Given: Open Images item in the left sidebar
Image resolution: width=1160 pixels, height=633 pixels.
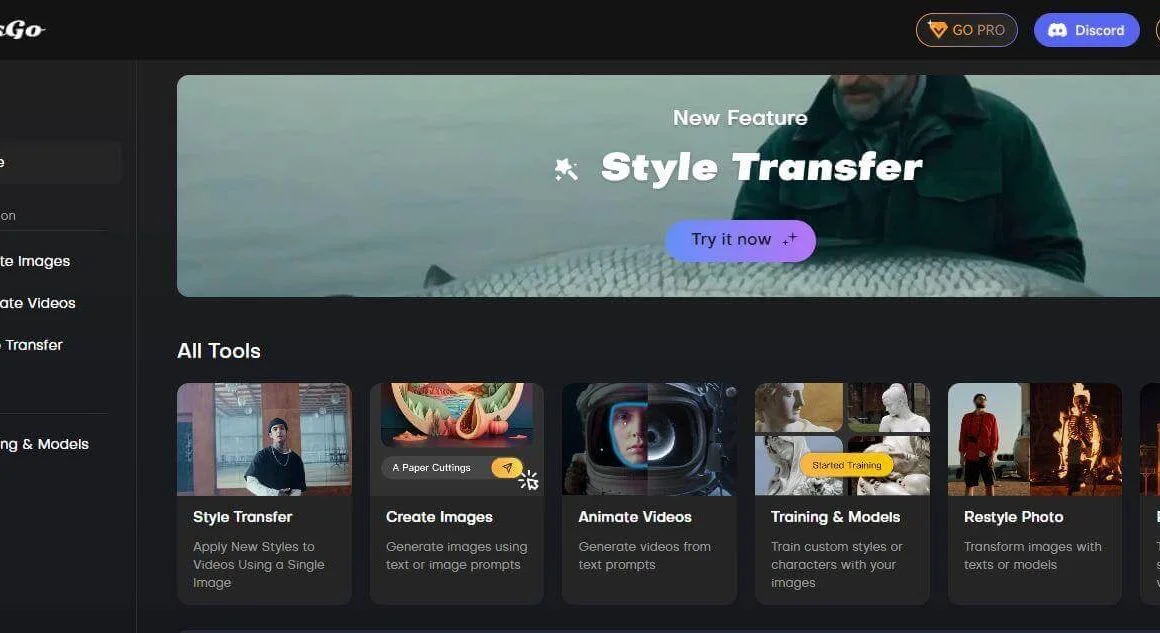Looking at the screenshot, I should [35, 261].
